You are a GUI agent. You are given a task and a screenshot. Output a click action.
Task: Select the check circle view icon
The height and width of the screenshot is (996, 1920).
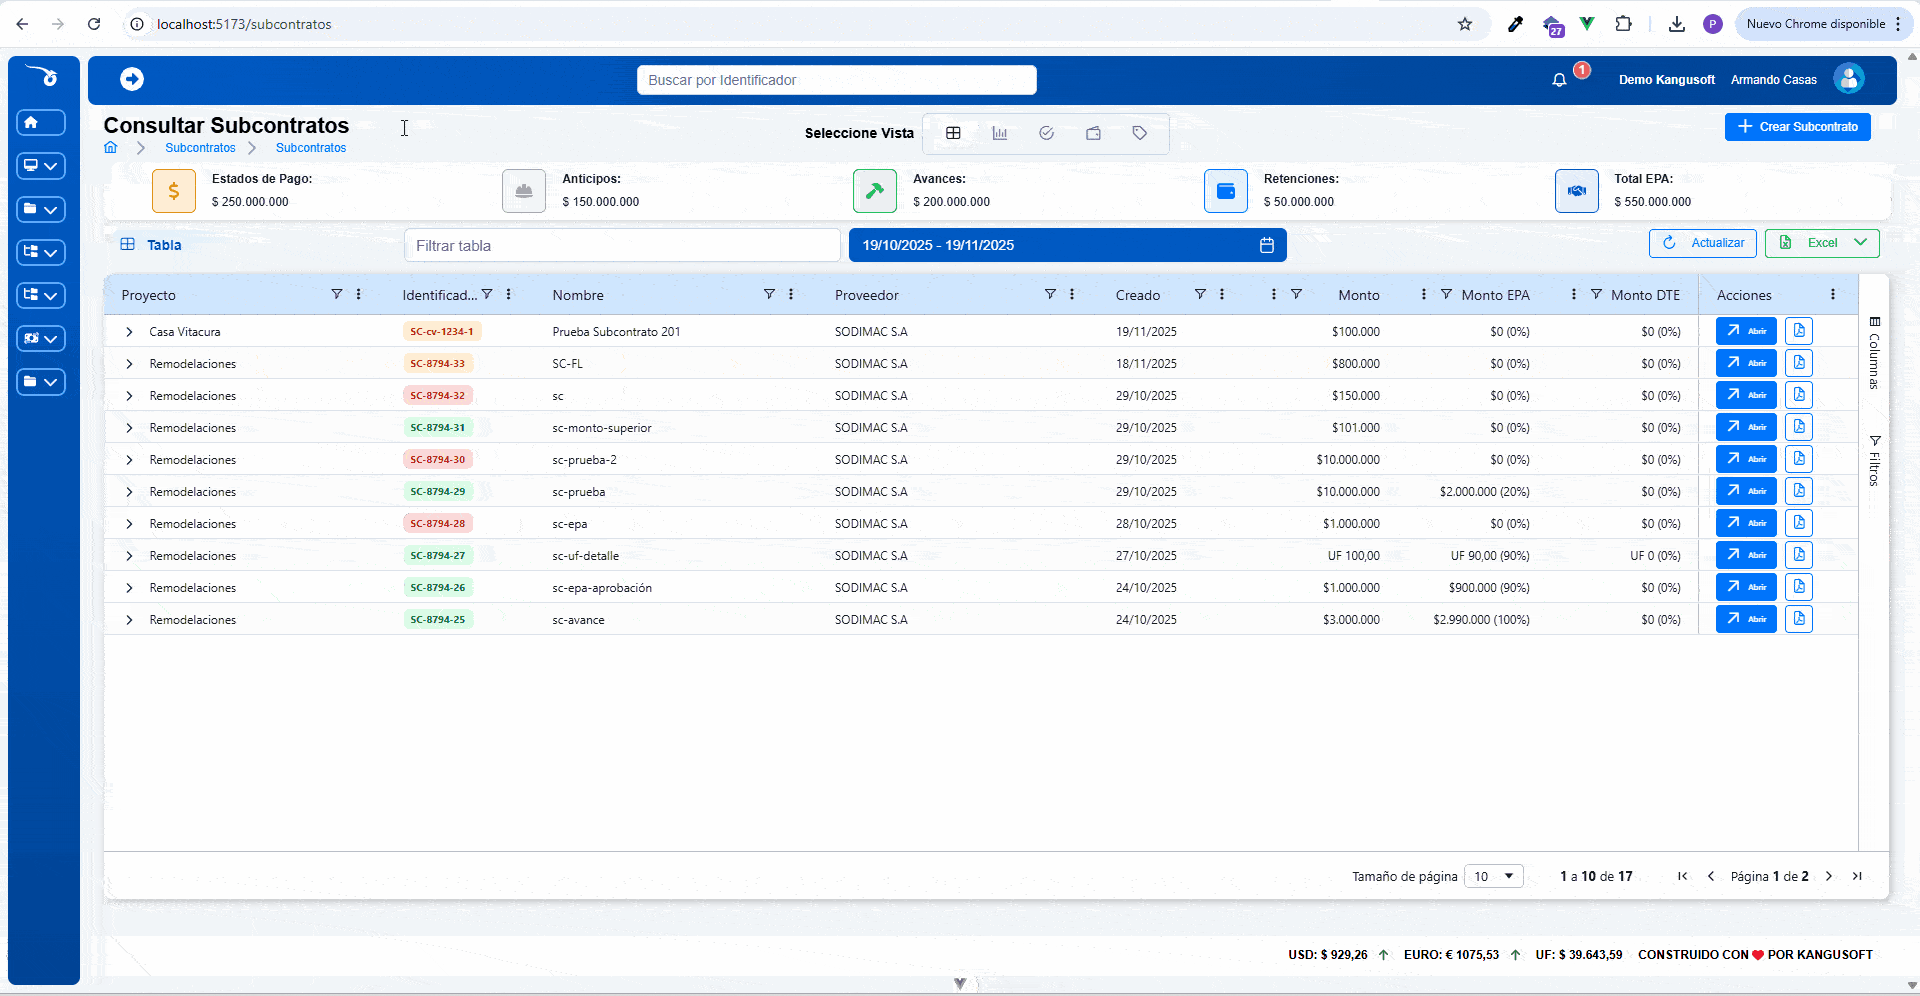pos(1046,133)
